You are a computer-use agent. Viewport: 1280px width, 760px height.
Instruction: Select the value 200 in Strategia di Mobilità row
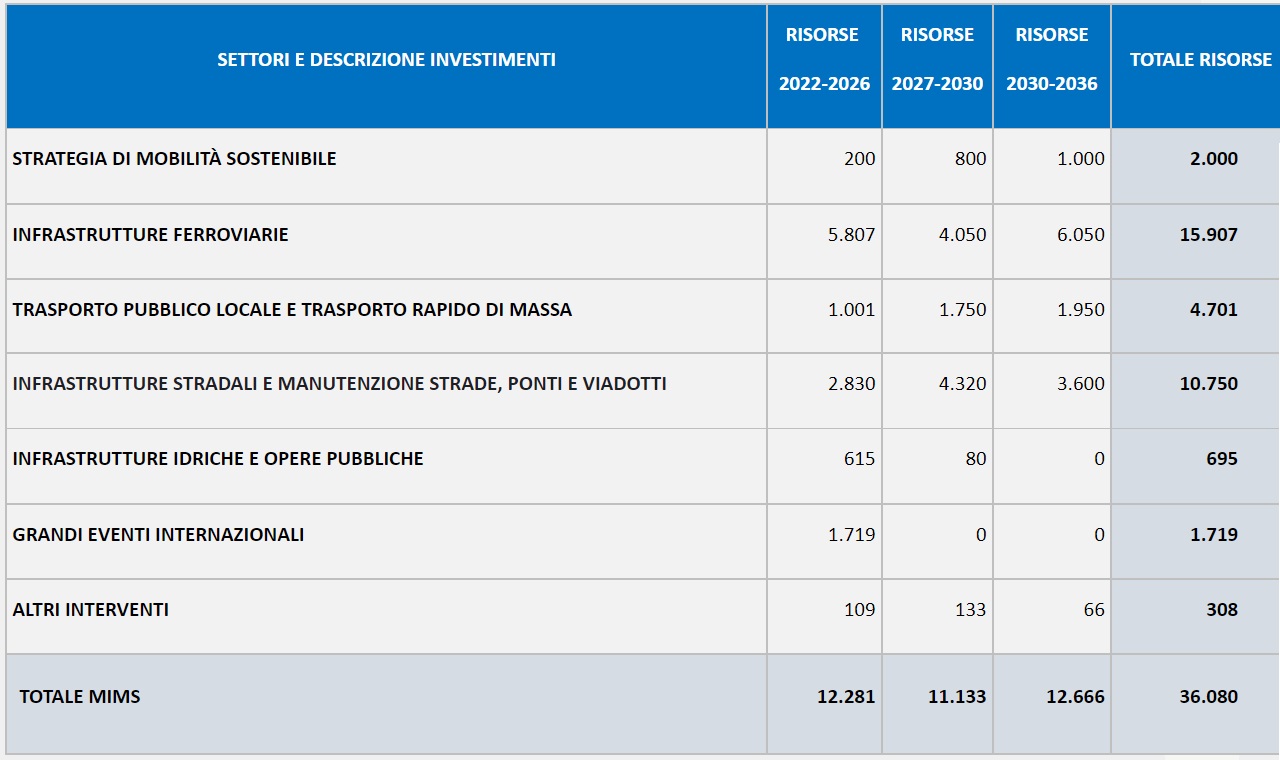click(860, 159)
